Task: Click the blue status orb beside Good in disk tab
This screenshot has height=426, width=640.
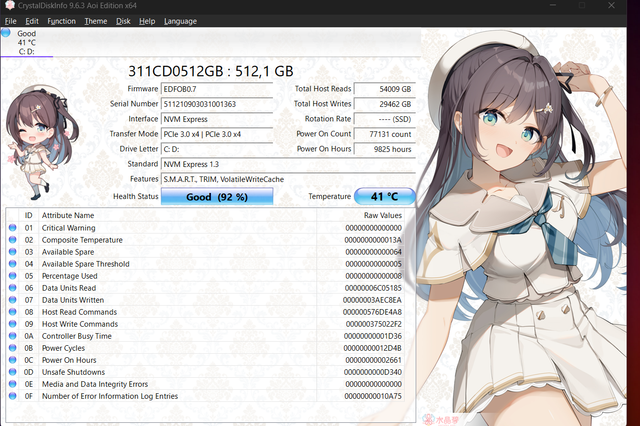Action: (6, 33)
